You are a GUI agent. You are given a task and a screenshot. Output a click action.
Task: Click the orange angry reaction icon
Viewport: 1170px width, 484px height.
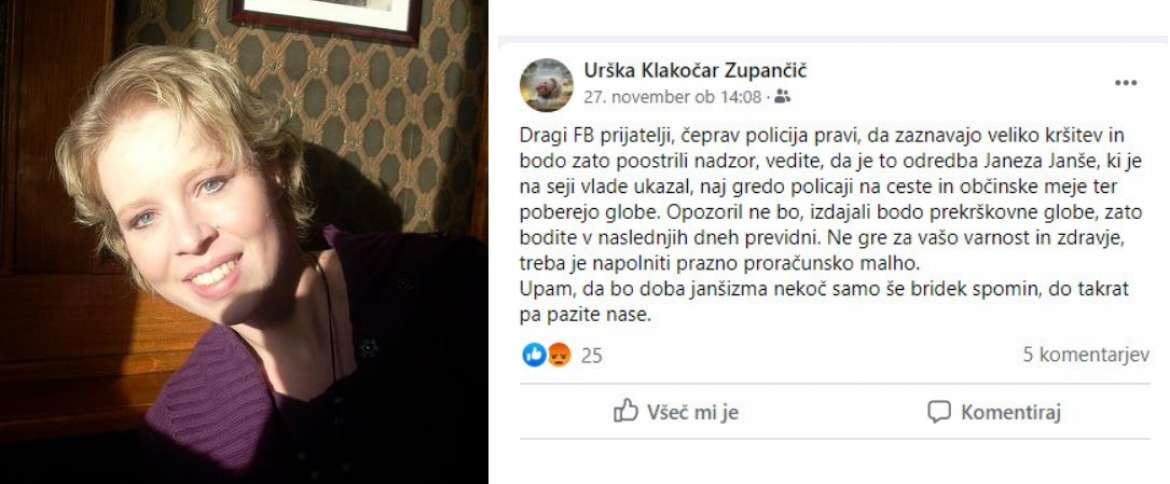point(559,355)
